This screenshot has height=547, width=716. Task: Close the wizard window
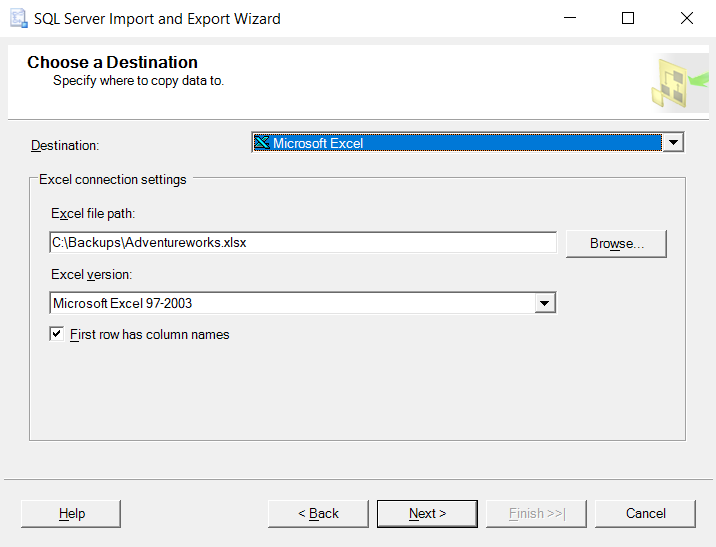coord(687,18)
